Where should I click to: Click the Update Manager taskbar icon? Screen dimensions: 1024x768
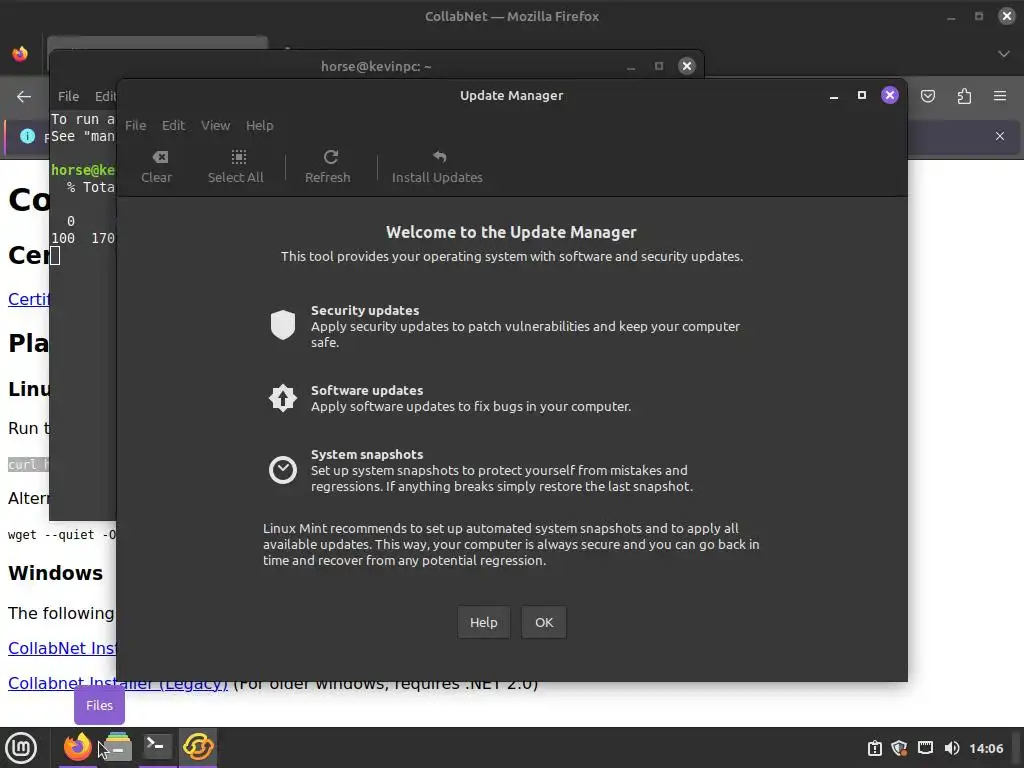[x=198, y=746]
